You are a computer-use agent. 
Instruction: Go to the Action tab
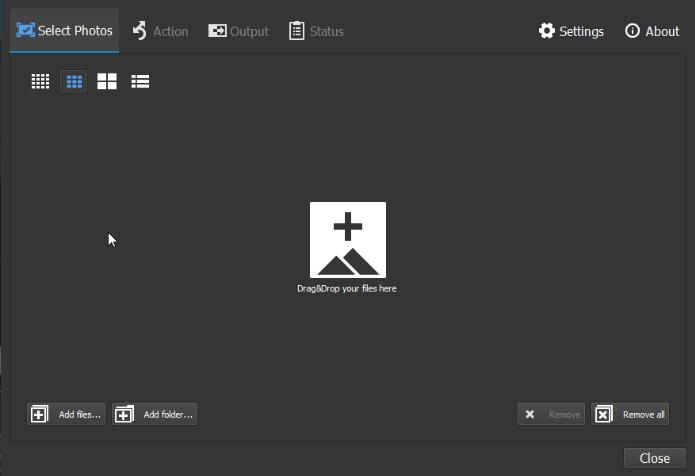160,31
